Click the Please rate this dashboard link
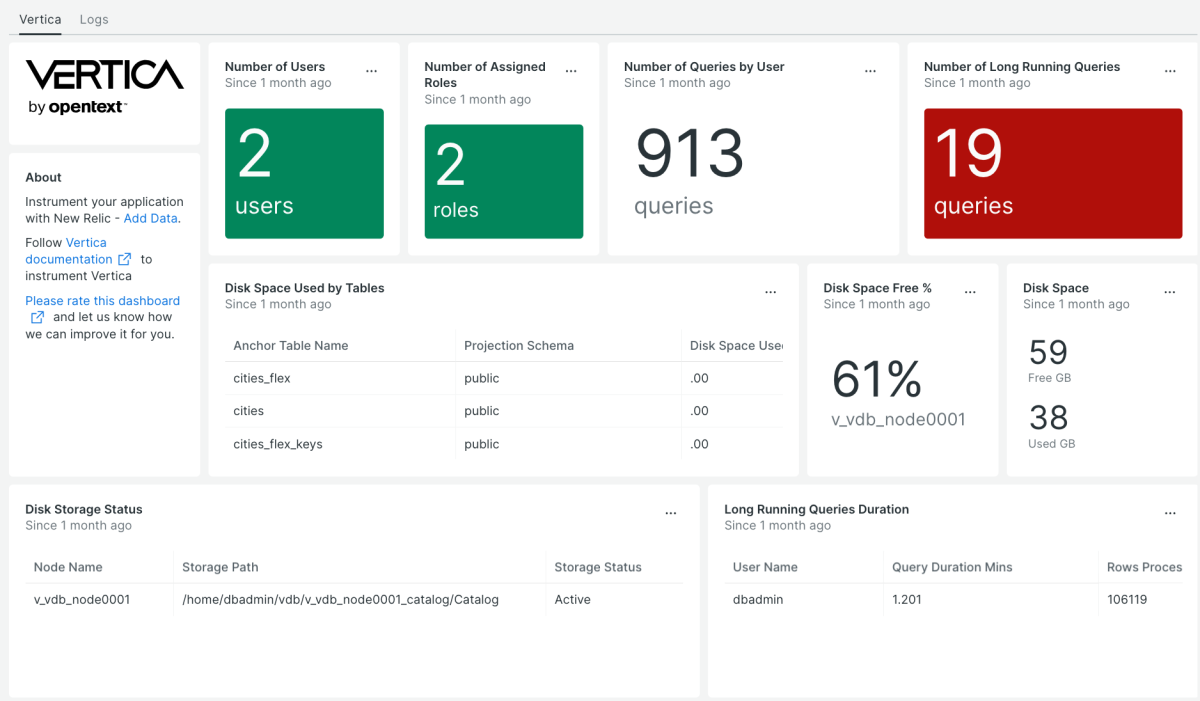The image size is (1200, 701). pos(102,300)
